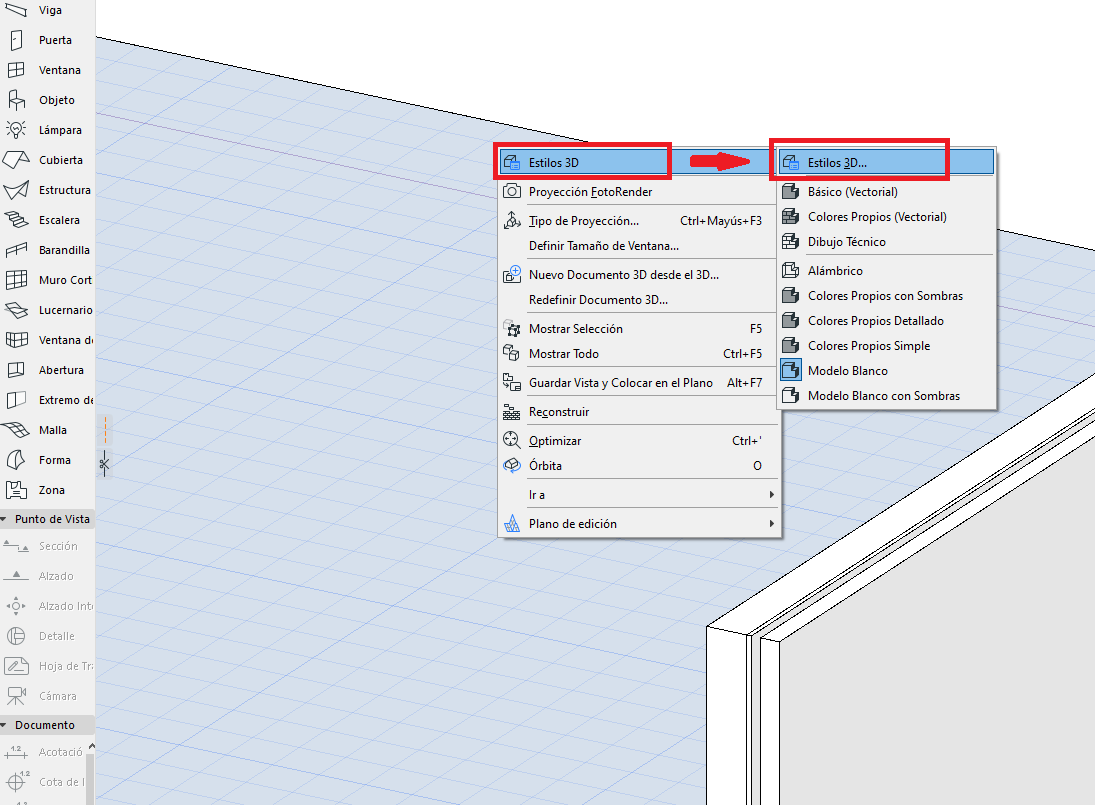This screenshot has height=805, width=1095.
Task: Enable the Modelo Blanco 3D style
Action: 847,371
